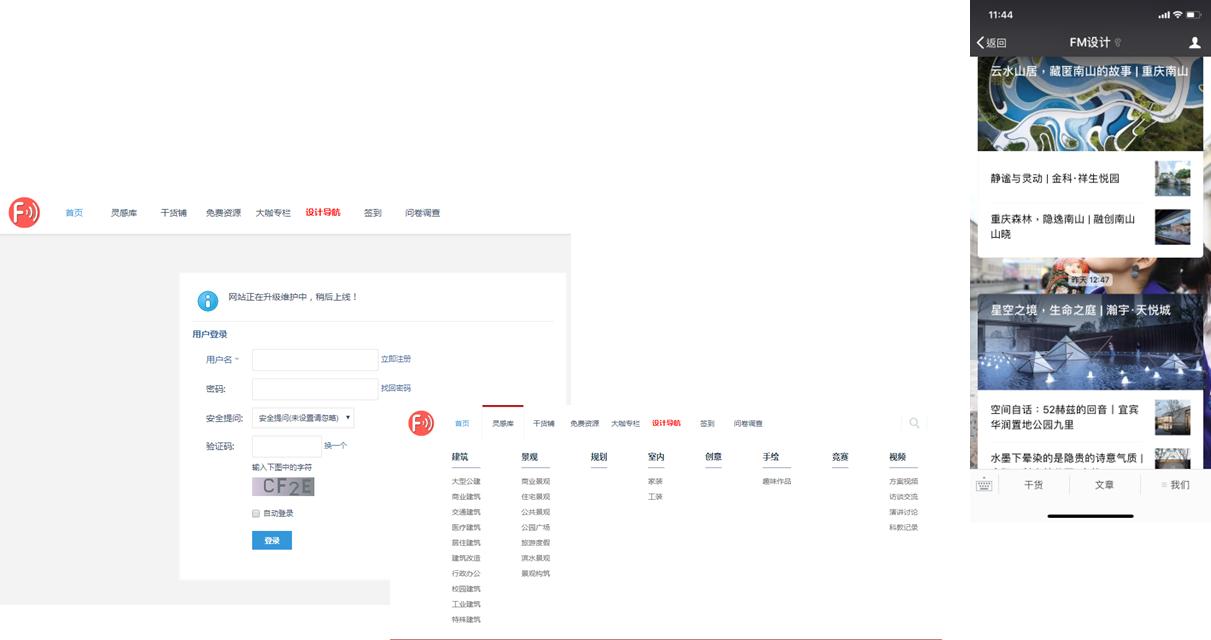Open the 安全提问 dropdown
This screenshot has height=640, width=1211.
(x=303, y=418)
